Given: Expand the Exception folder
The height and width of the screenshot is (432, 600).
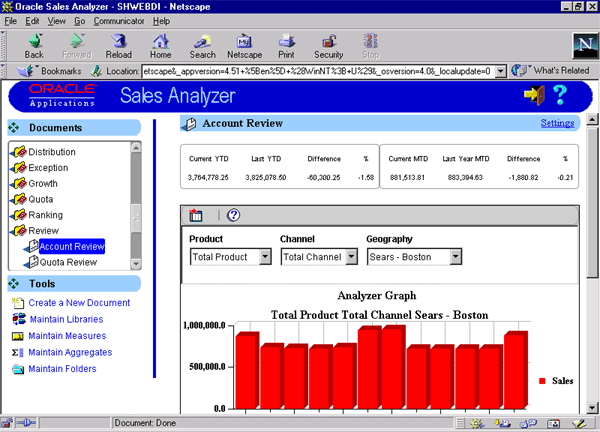Looking at the screenshot, I should 18,168.
